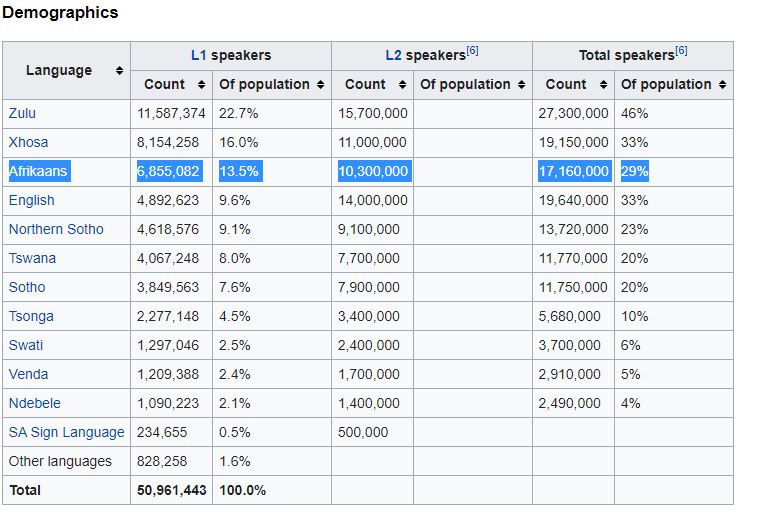The image size is (773, 513).
Task: Open the Swati language link
Action: coord(26,345)
